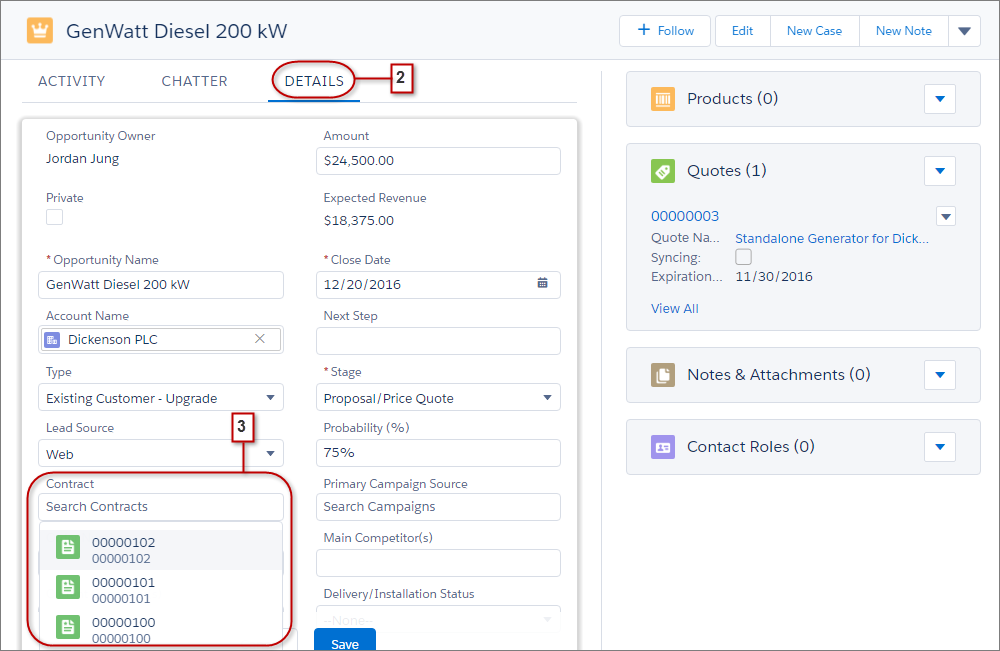Open the Lead Source dropdown showing Web
1000x651 pixels.
click(x=161, y=453)
